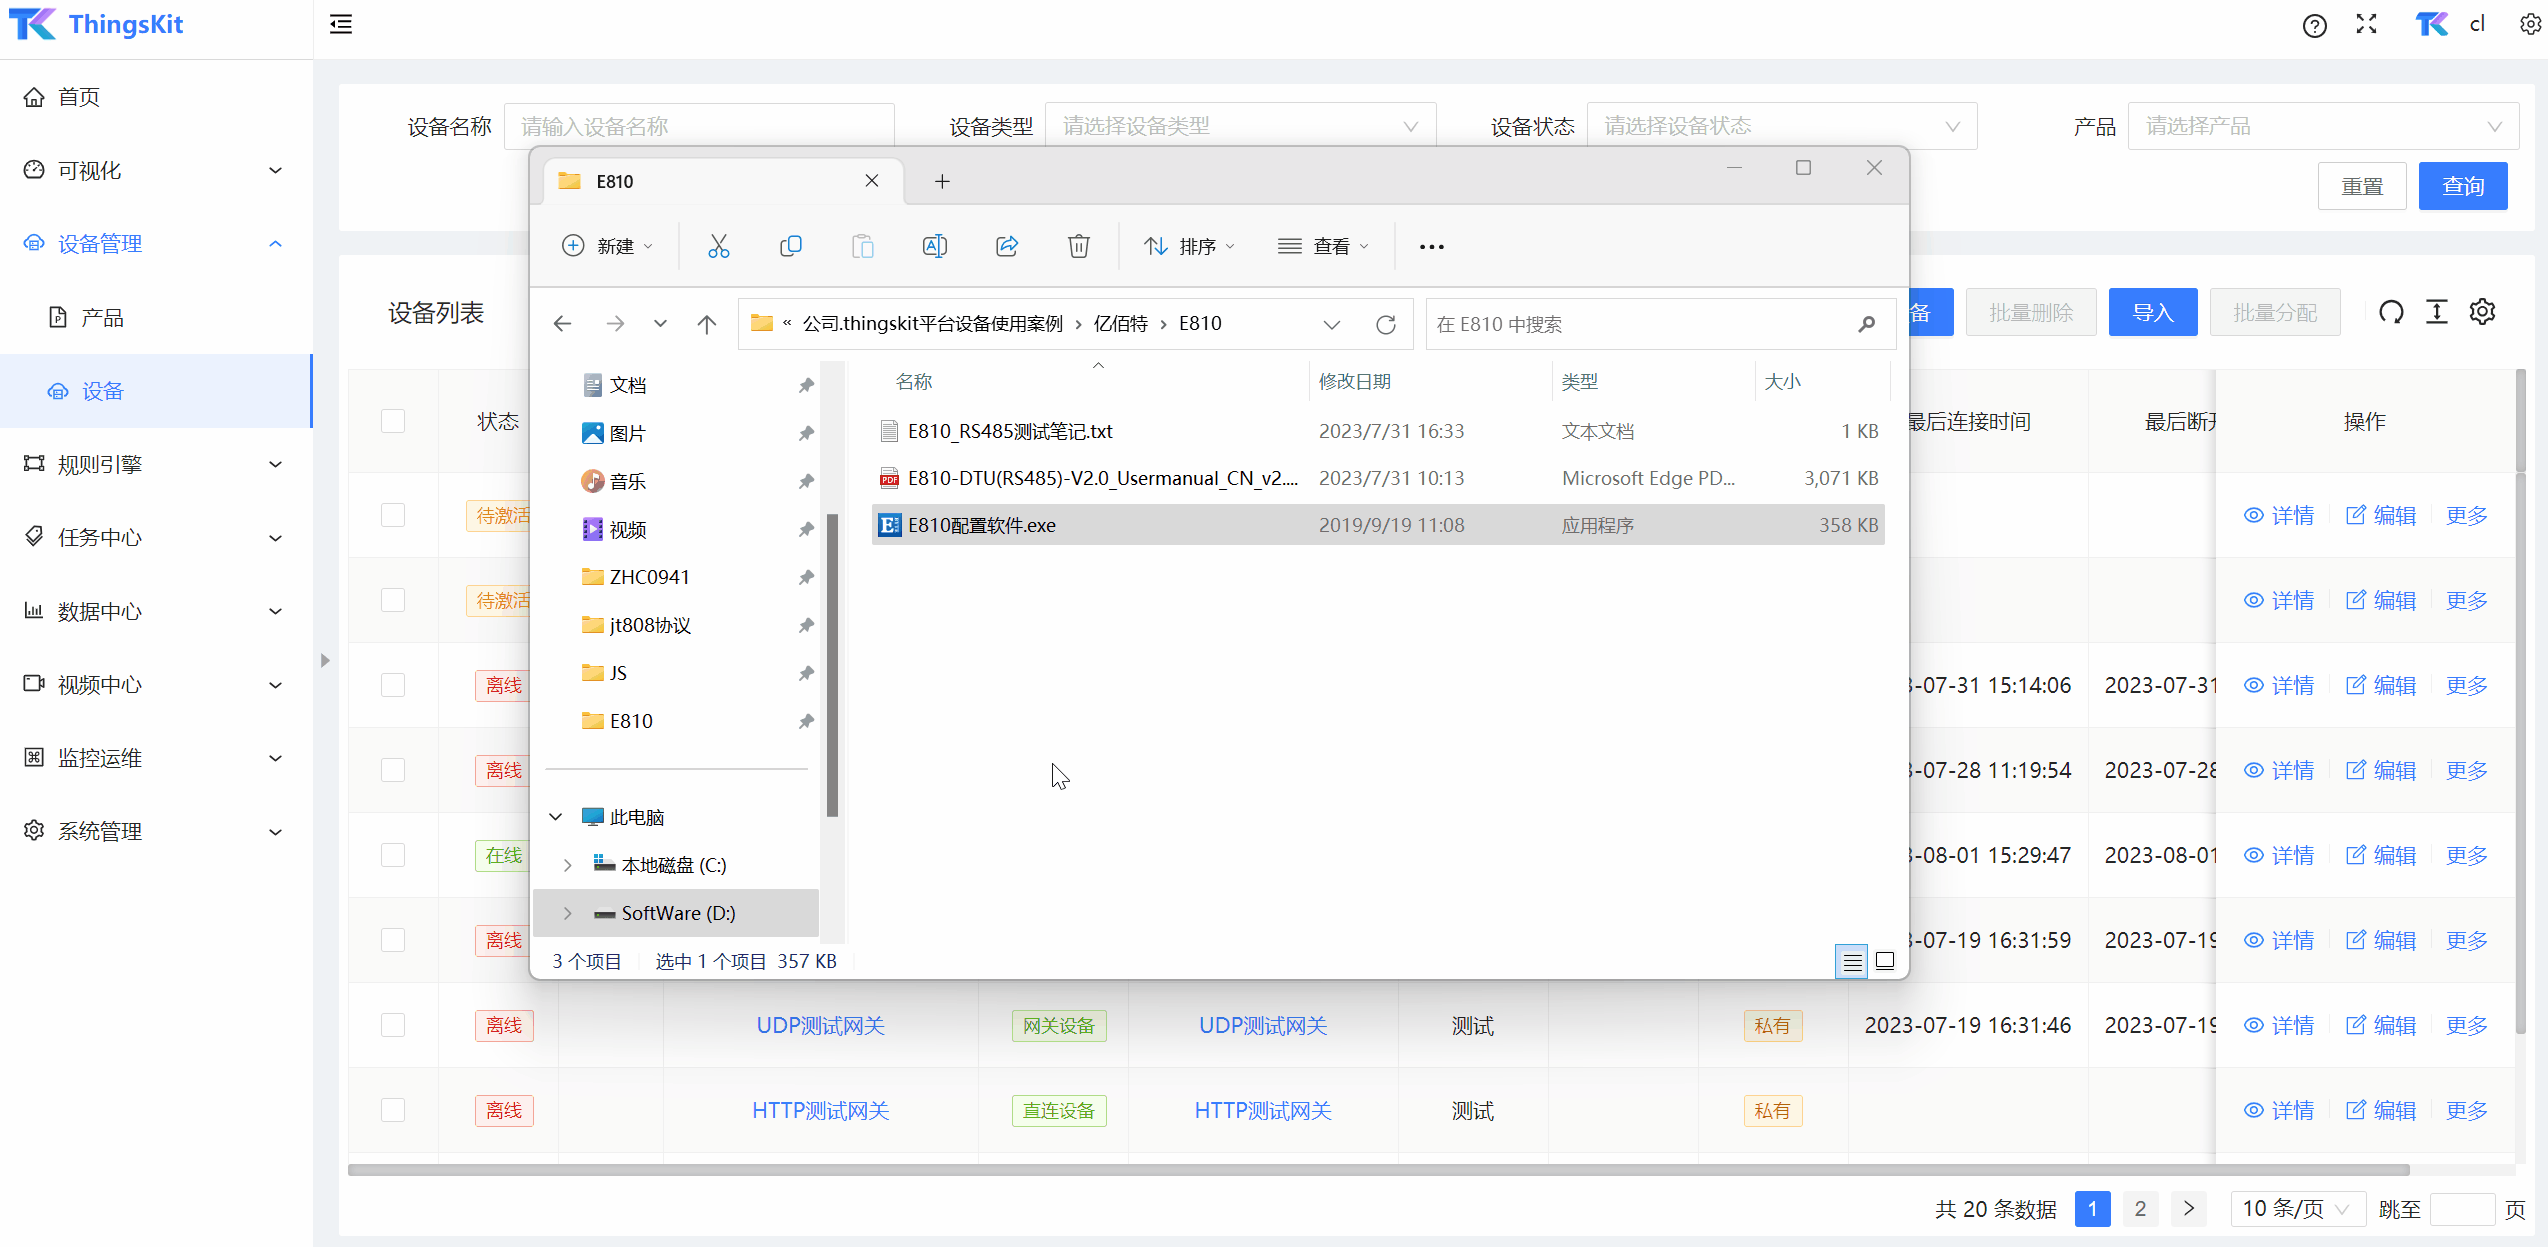This screenshot has width=2548, height=1247.
Task: Go up one folder level in Explorer
Action: [x=707, y=324]
